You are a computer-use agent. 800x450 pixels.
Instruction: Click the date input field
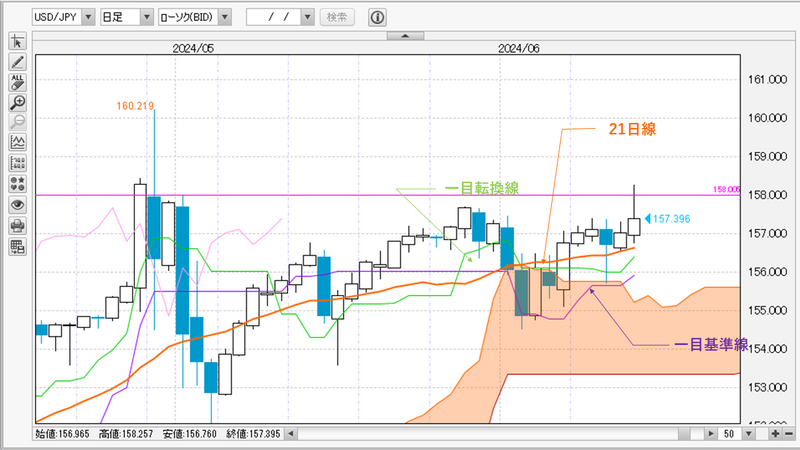(x=273, y=17)
